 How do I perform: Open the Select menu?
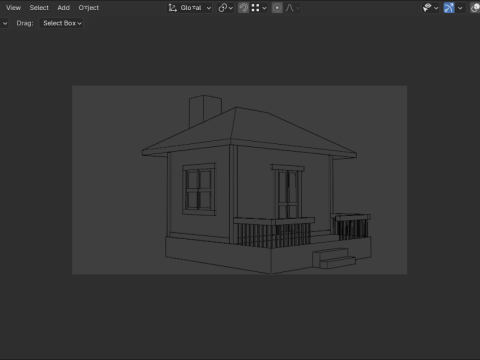[39, 8]
